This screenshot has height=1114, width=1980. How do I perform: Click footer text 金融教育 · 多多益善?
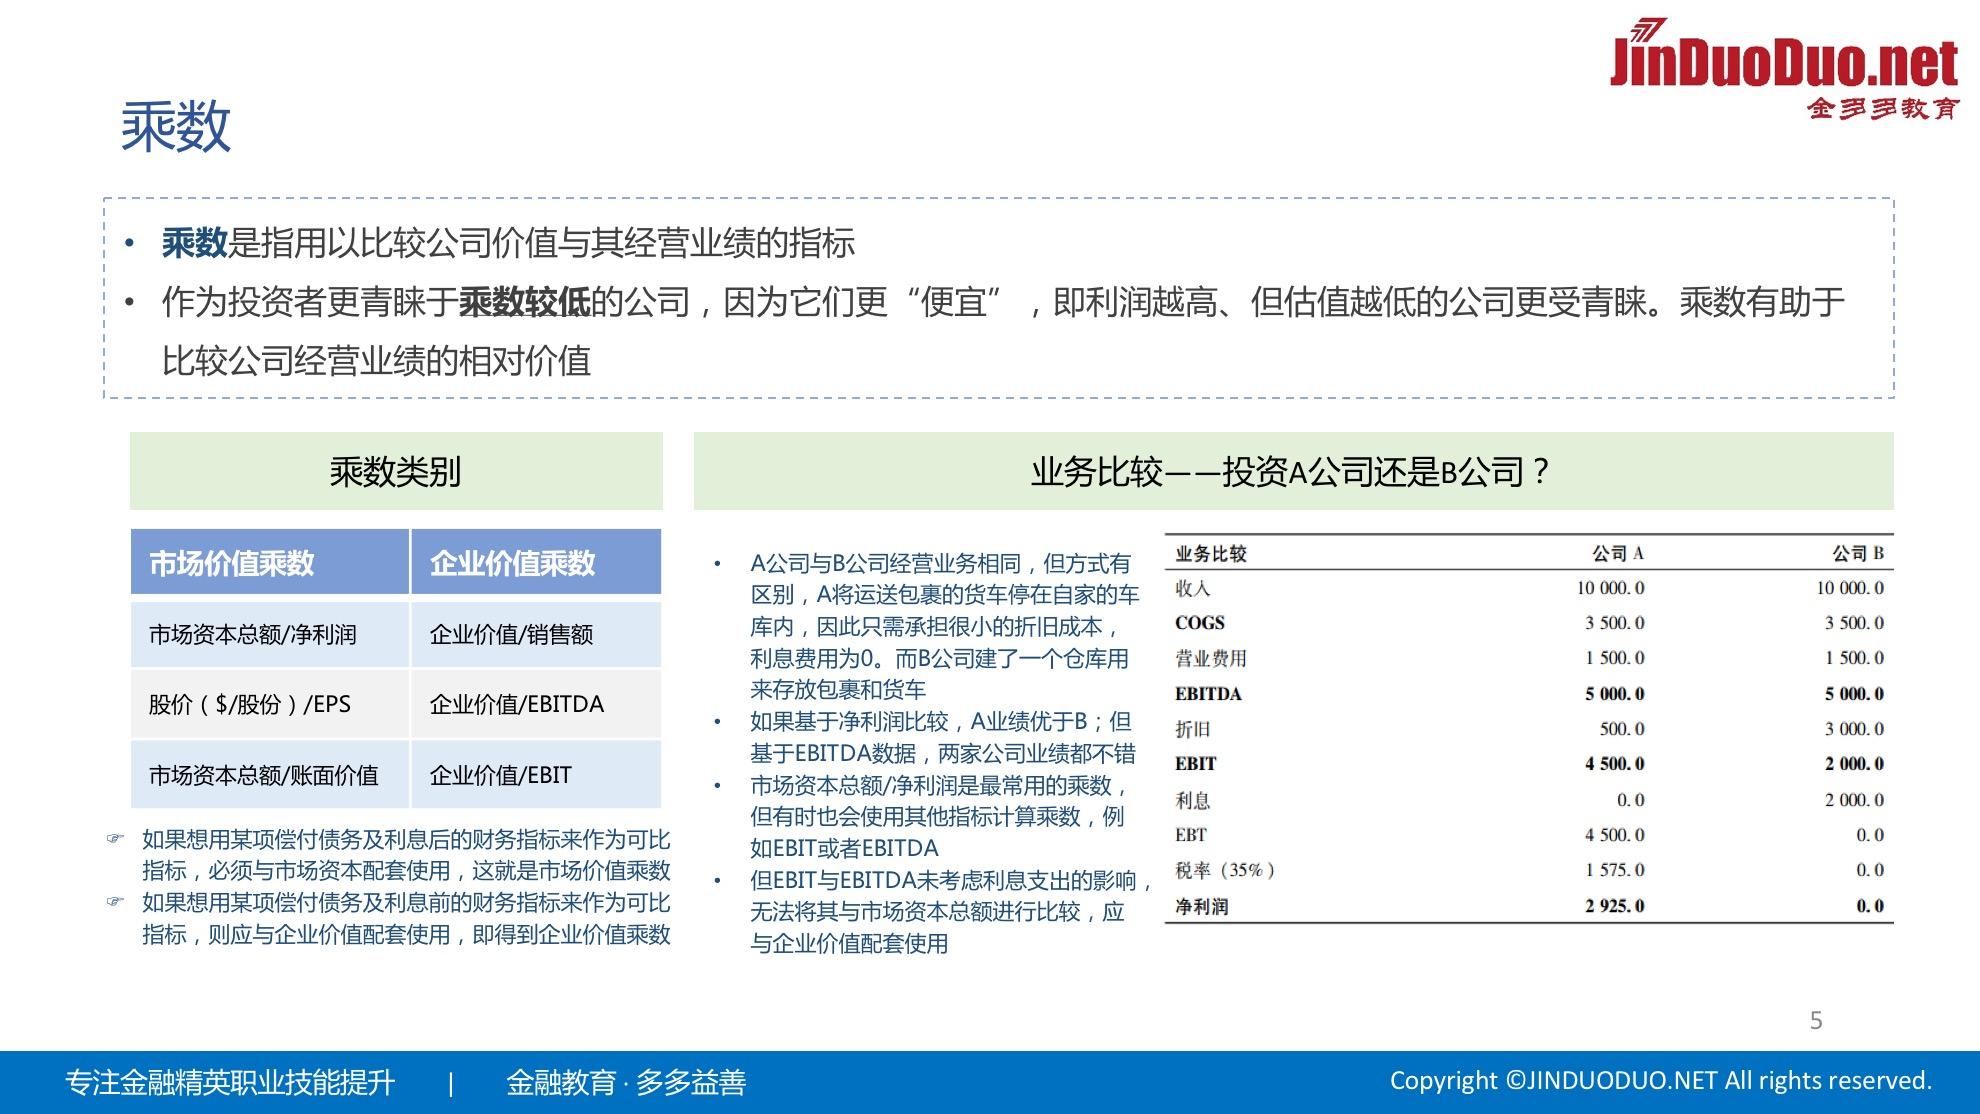pyautogui.click(x=626, y=1082)
